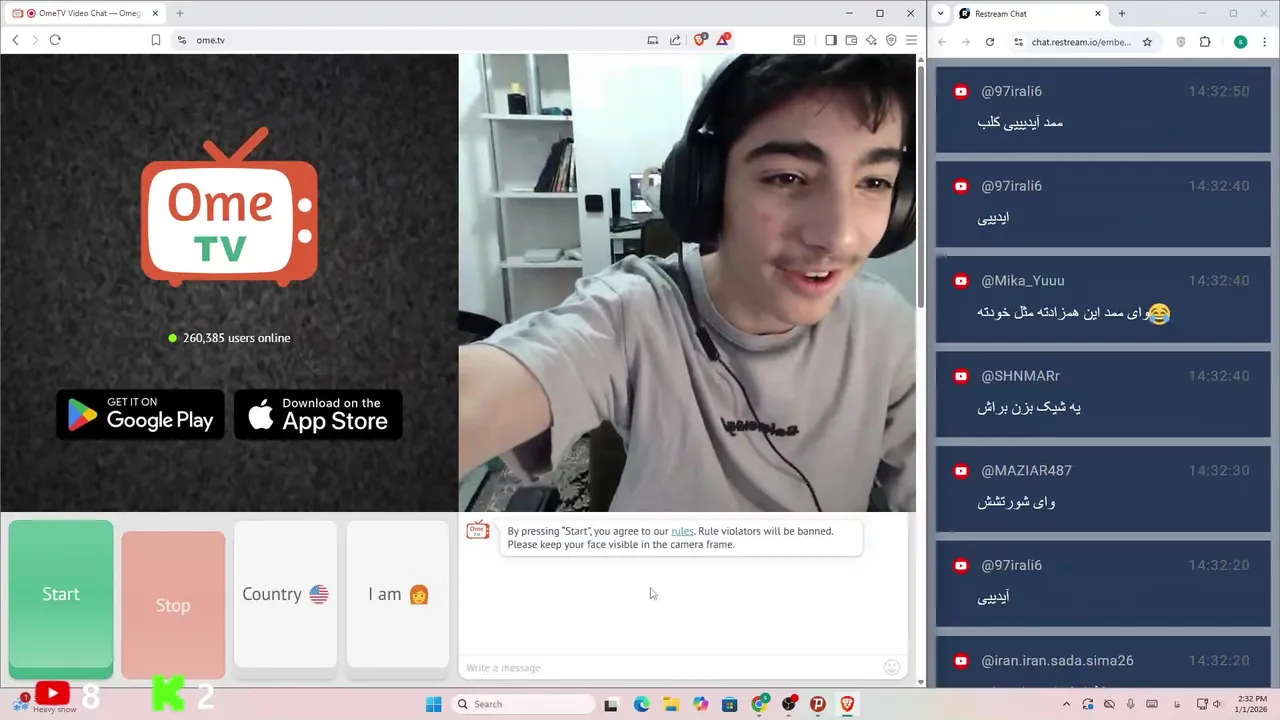Open the Brave browser taskbar icon
This screenshot has width=1280, height=720.
(x=847, y=704)
